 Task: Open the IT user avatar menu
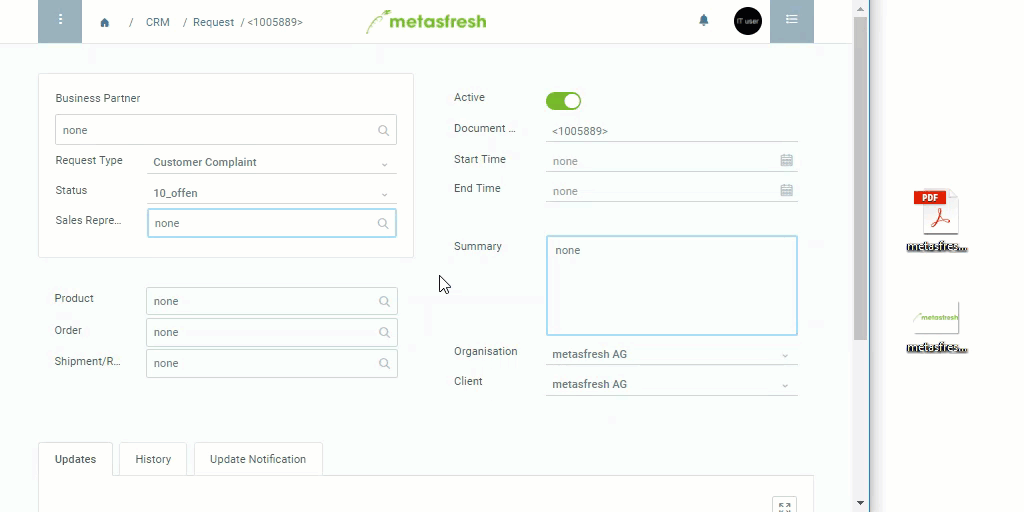click(x=748, y=21)
